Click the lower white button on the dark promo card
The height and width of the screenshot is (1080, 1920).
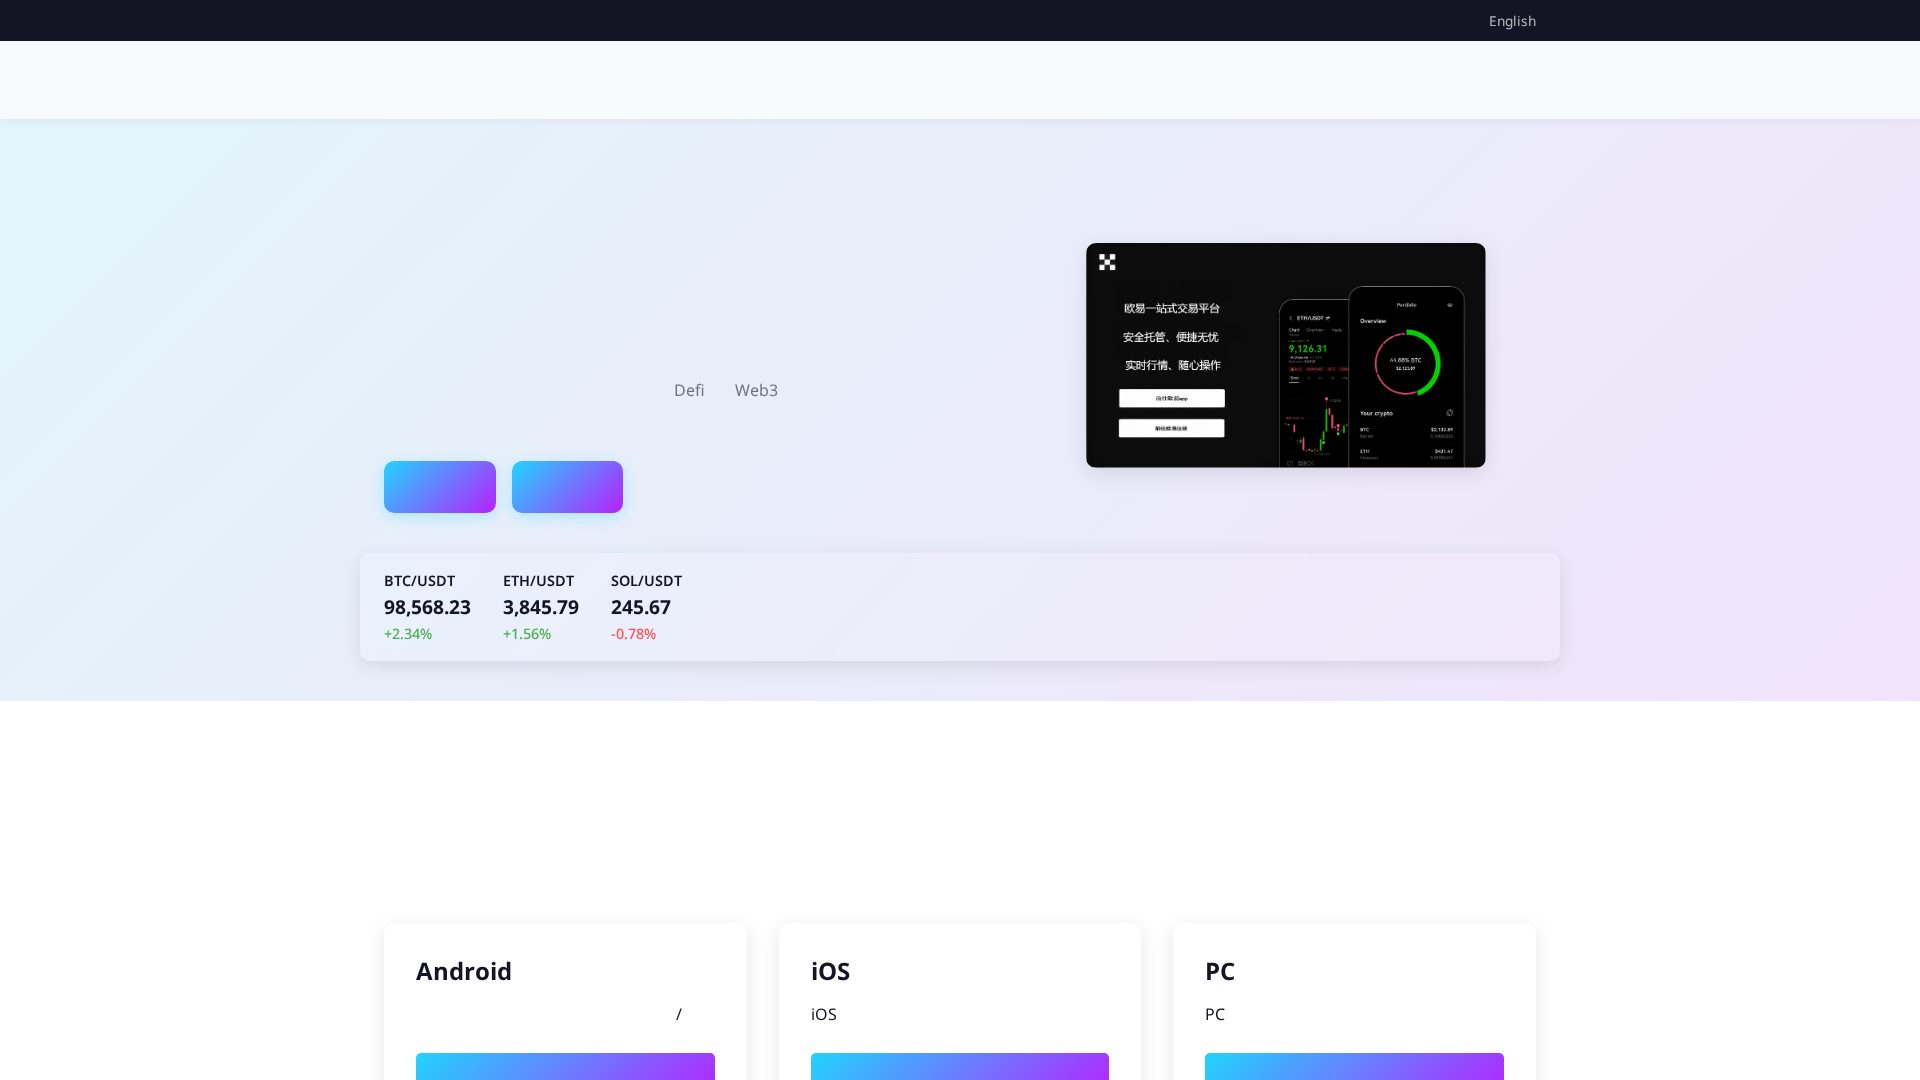(x=1170, y=428)
